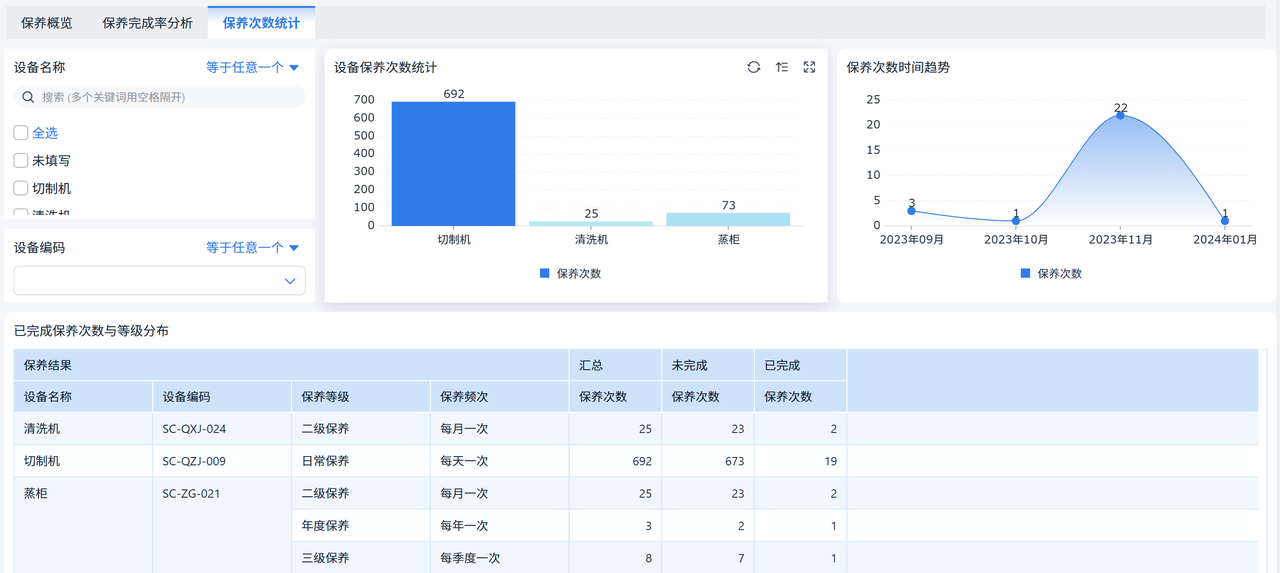Check the 全选 checkbox
1280x573 pixels.
[20, 132]
